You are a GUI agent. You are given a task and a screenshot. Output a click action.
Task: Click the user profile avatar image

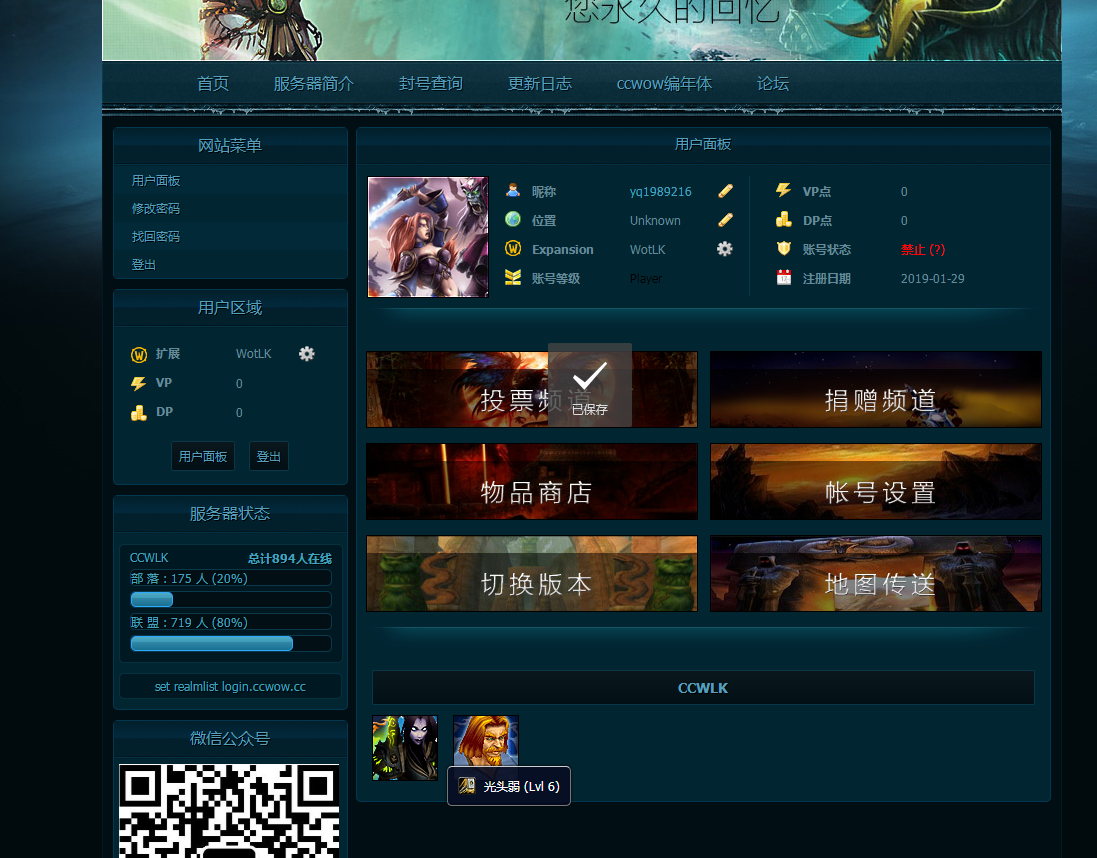pos(428,237)
